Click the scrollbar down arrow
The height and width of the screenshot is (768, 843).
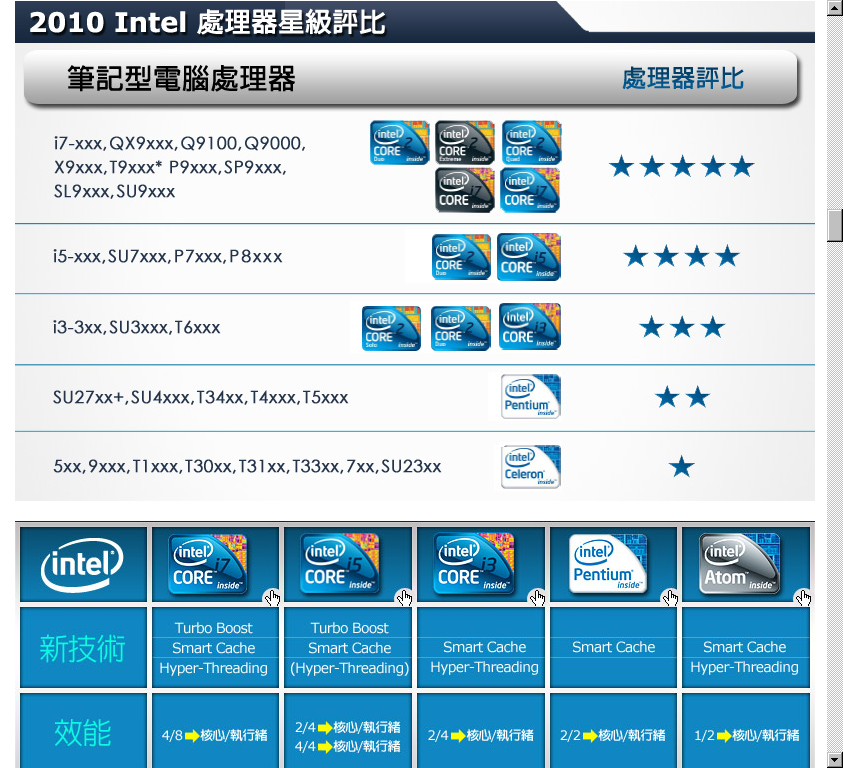[x=835, y=760]
